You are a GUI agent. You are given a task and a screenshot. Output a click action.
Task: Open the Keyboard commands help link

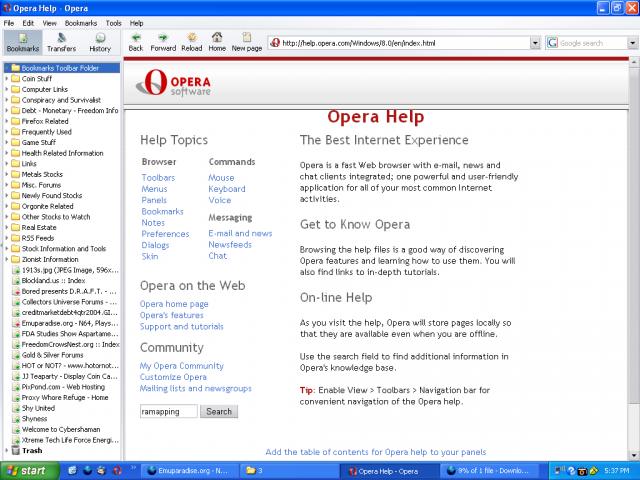(227, 189)
